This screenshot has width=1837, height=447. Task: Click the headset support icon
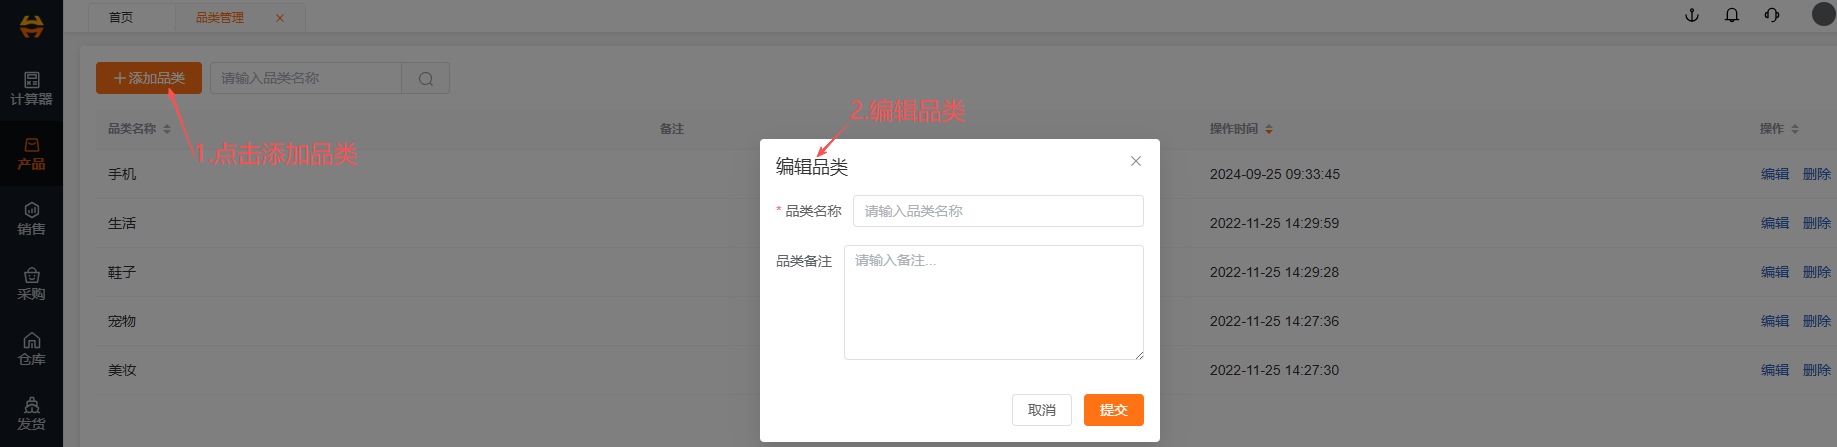(x=1772, y=15)
